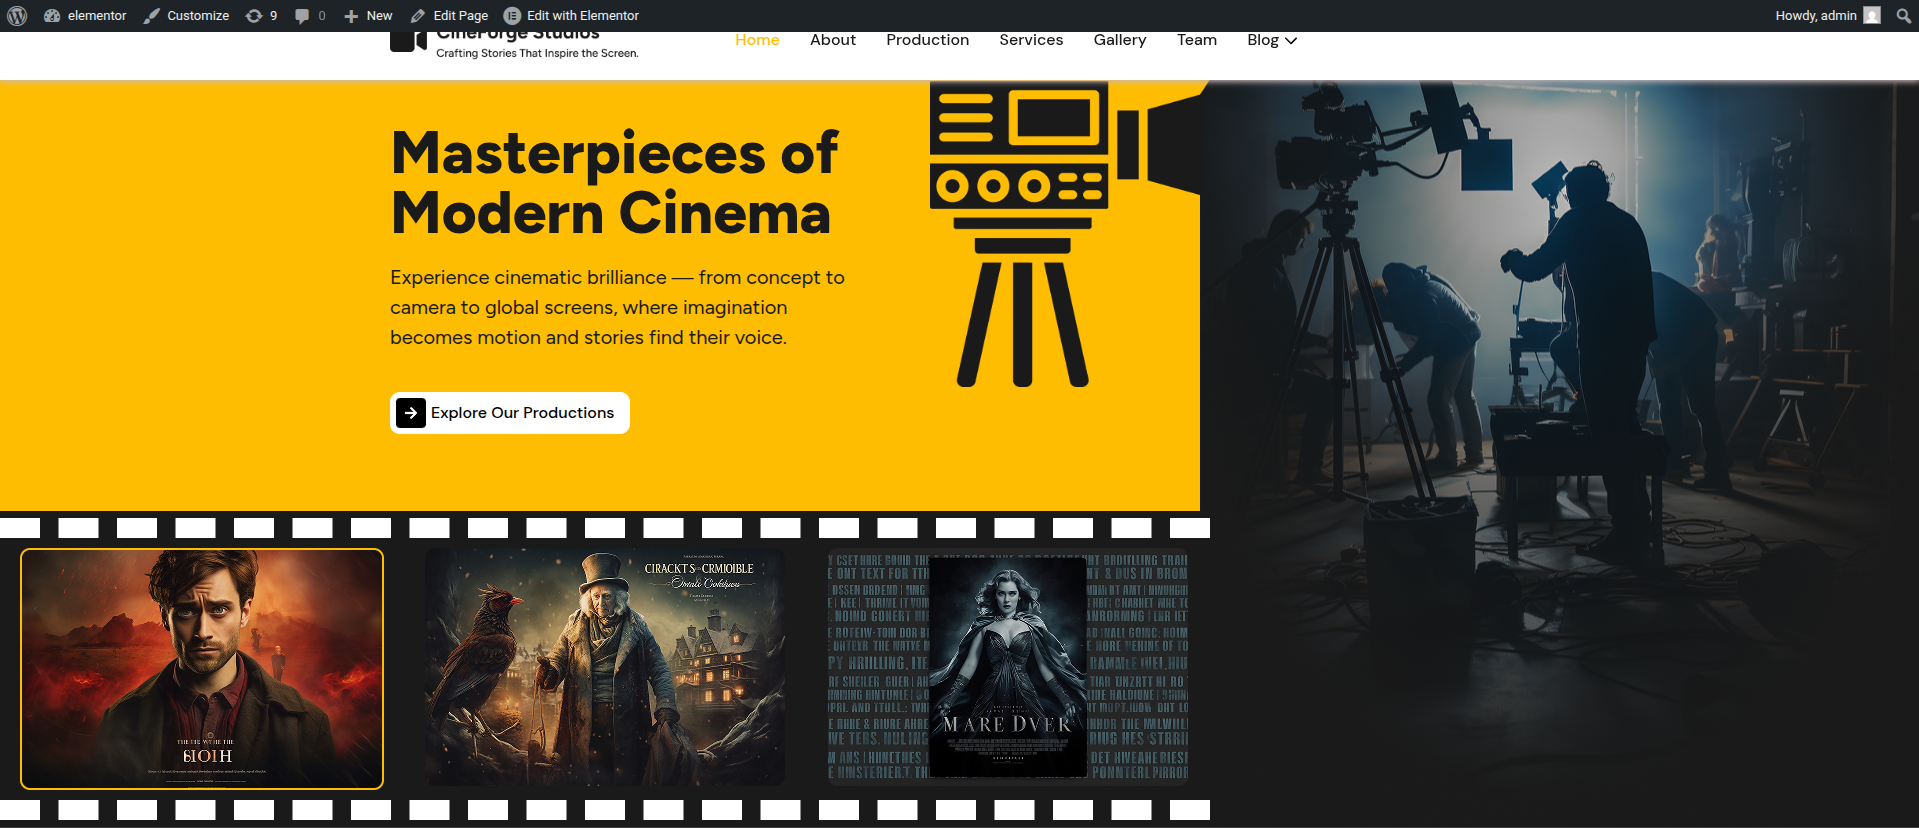1919x828 pixels.
Task: Click the updates icon showing 9
Action: coord(261,16)
